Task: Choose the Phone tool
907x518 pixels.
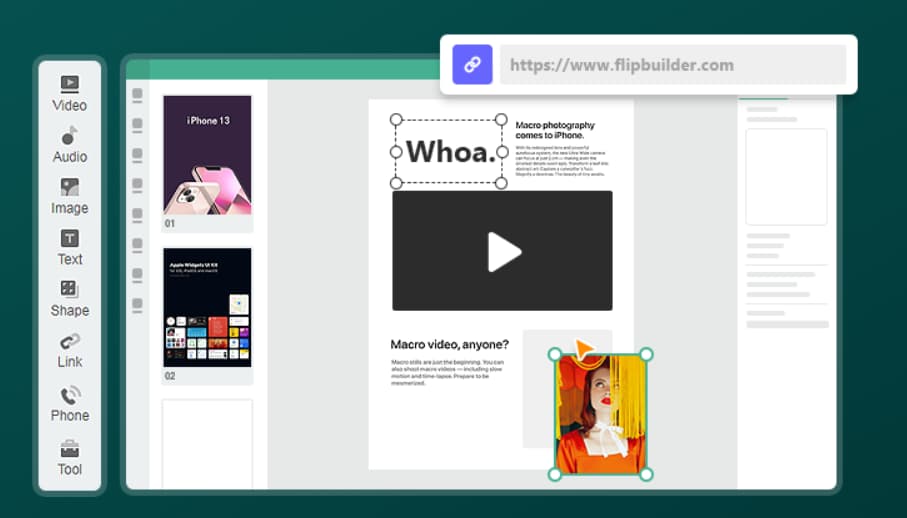Action: 69,403
